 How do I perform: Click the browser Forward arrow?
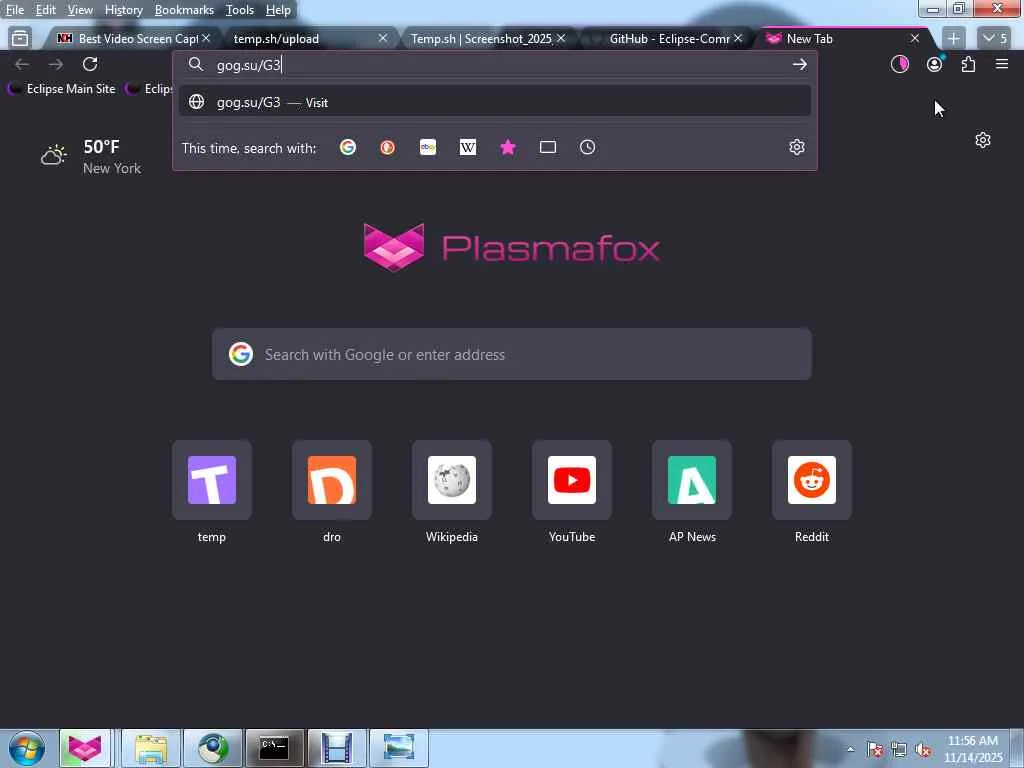coord(56,64)
